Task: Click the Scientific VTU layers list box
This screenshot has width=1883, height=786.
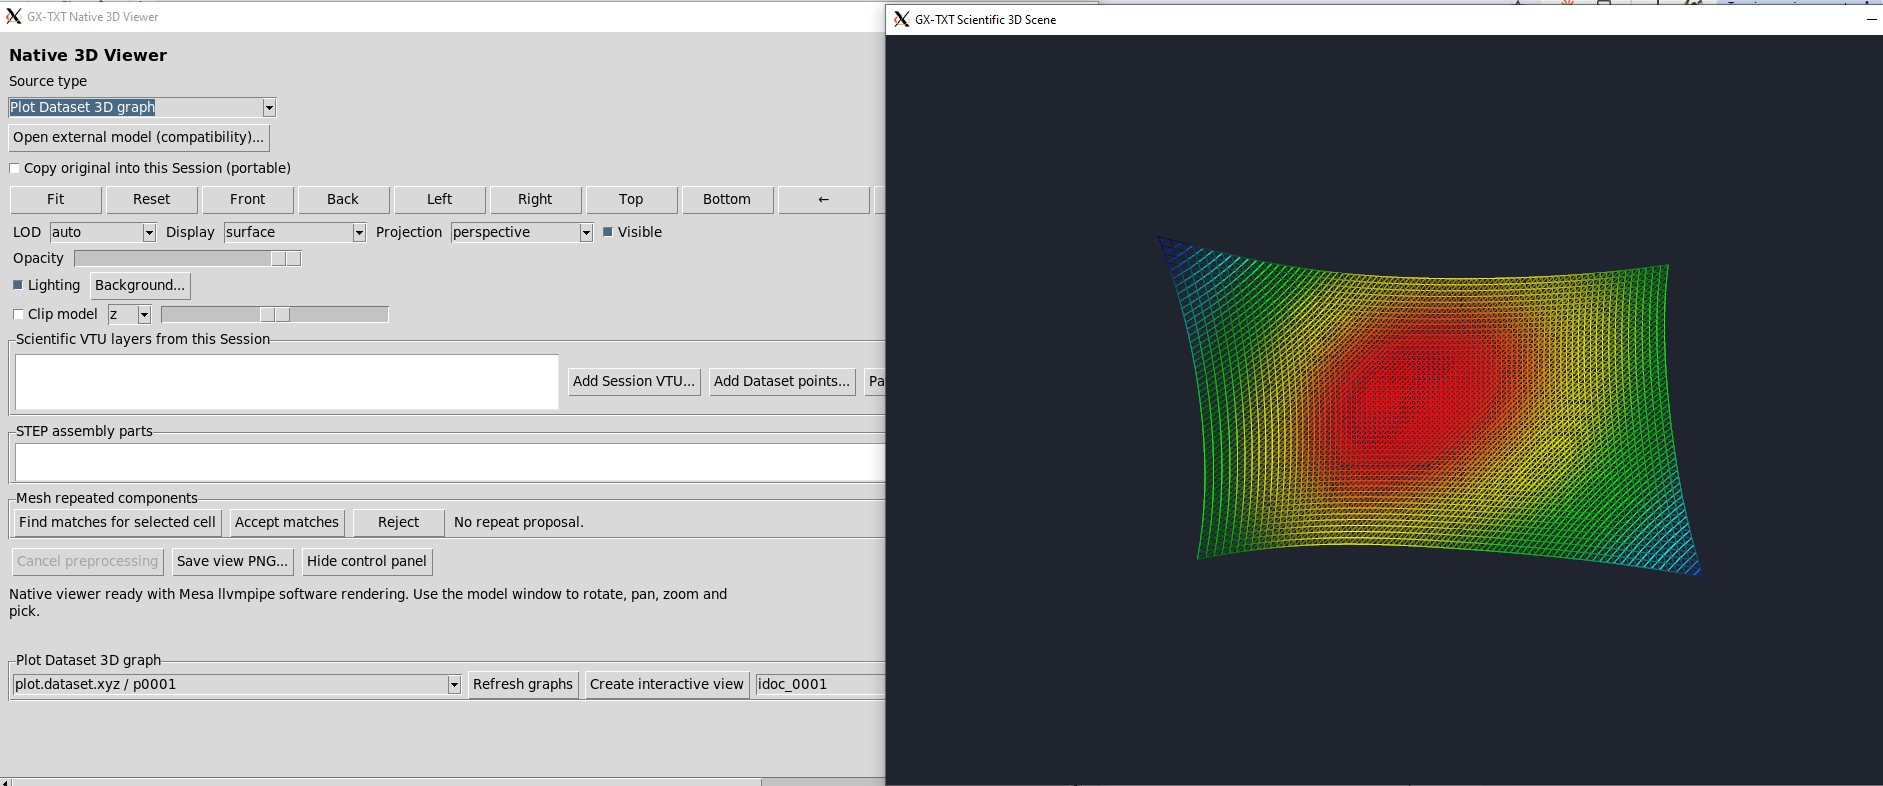Action: pyautogui.click(x=287, y=382)
